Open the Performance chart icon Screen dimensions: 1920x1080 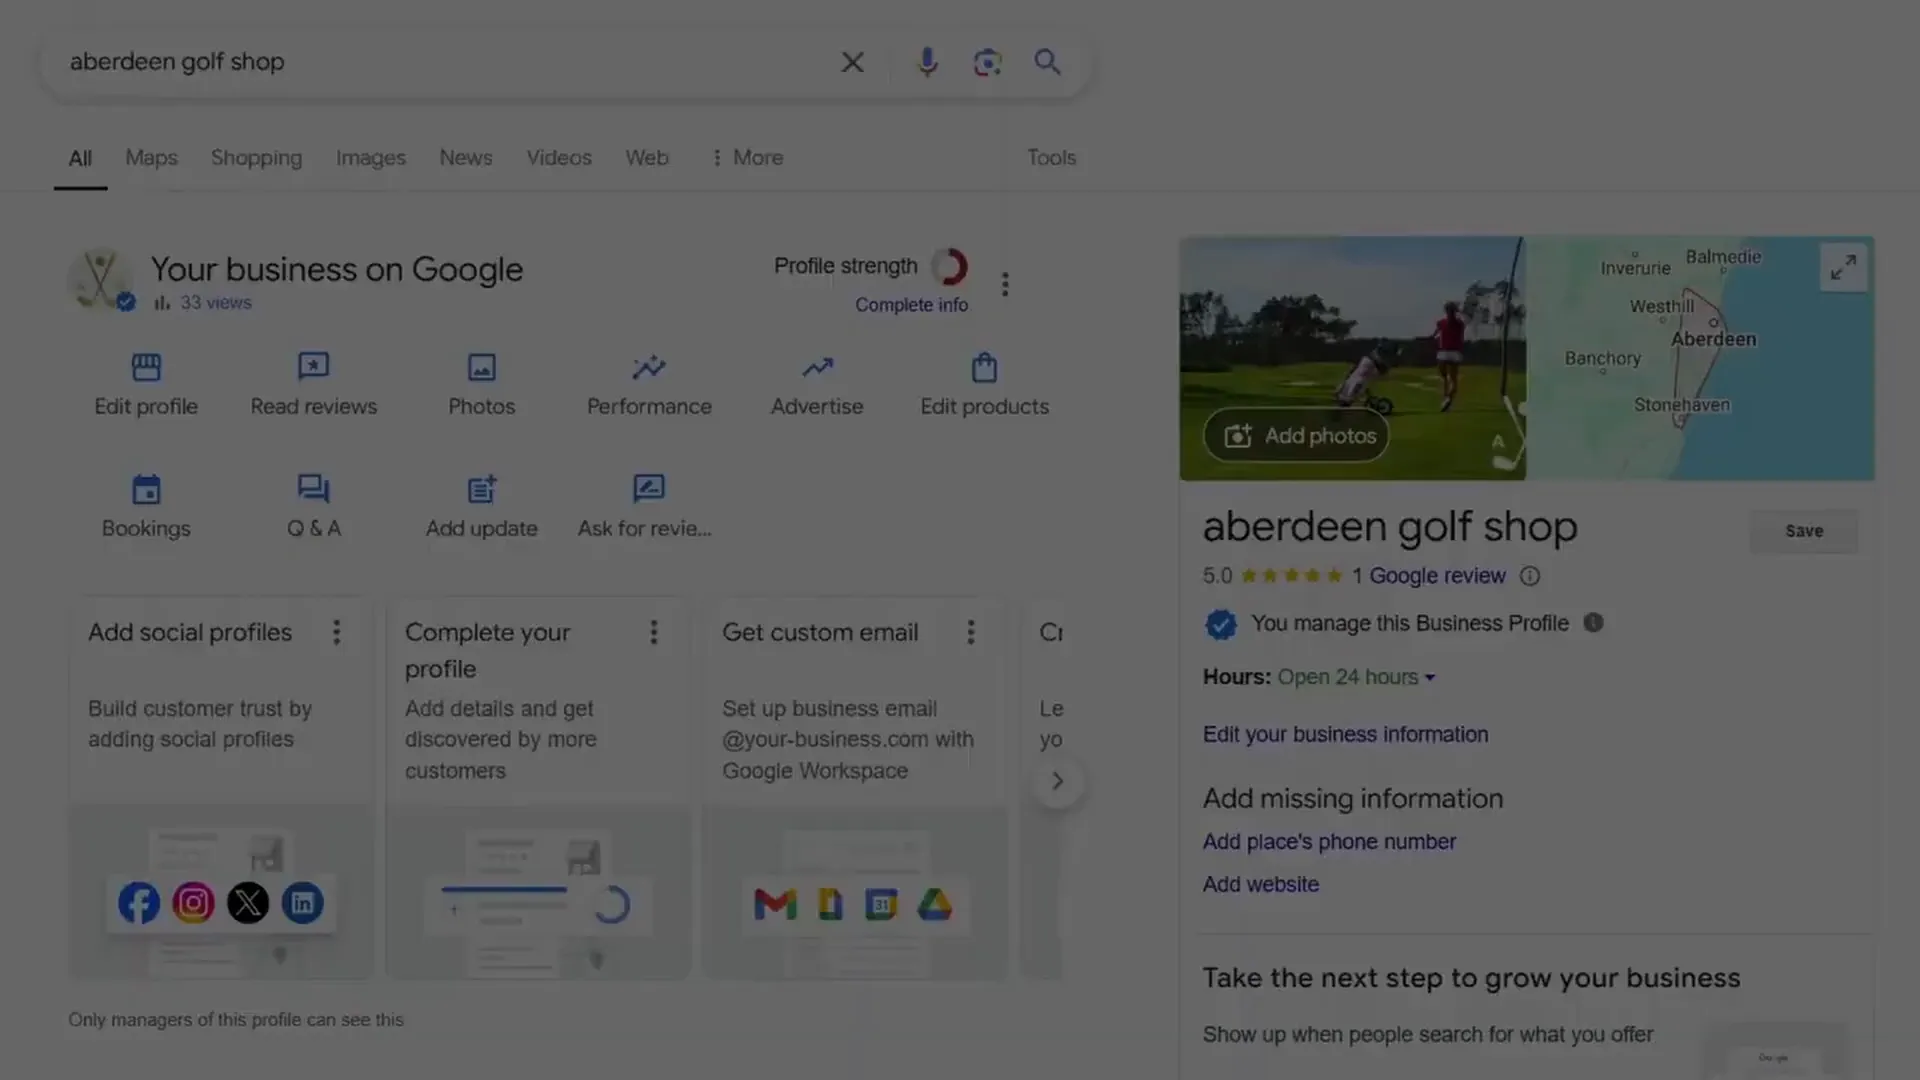(x=649, y=367)
